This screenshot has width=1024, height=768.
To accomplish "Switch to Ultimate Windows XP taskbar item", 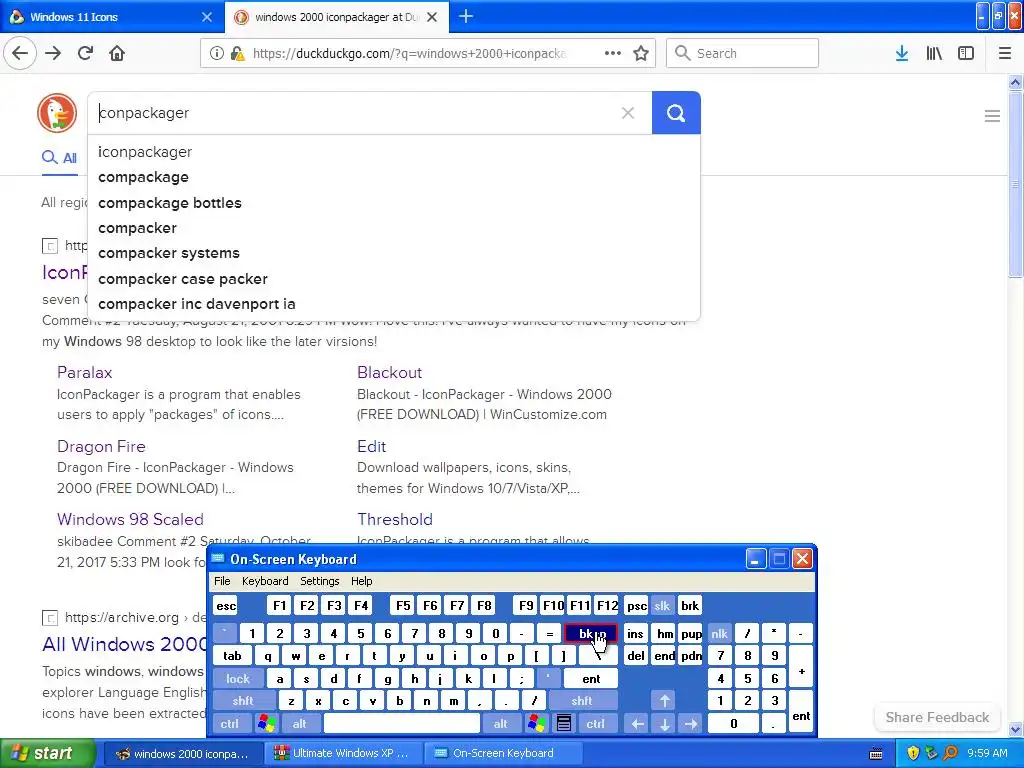I will 342,753.
